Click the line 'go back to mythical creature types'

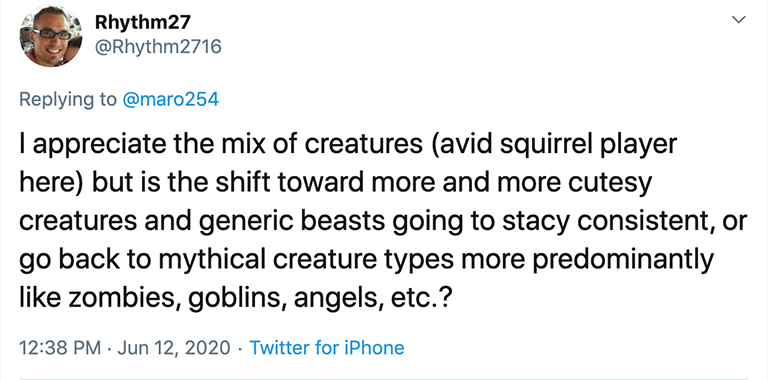point(366,260)
